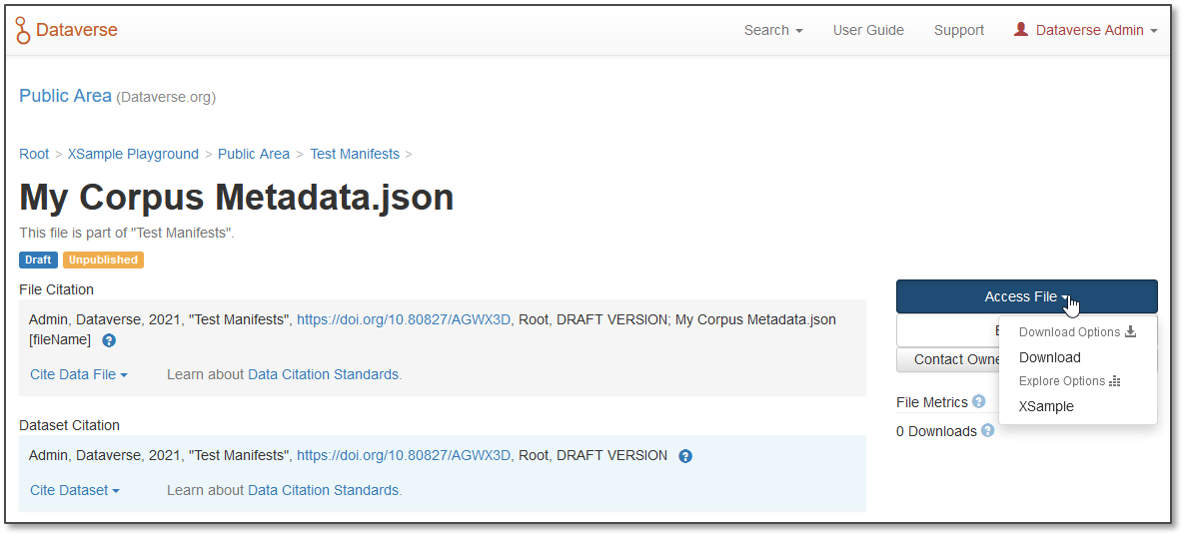The image size is (1185, 537).
Task: Click the Explore Options header text
Action: (x=1062, y=381)
